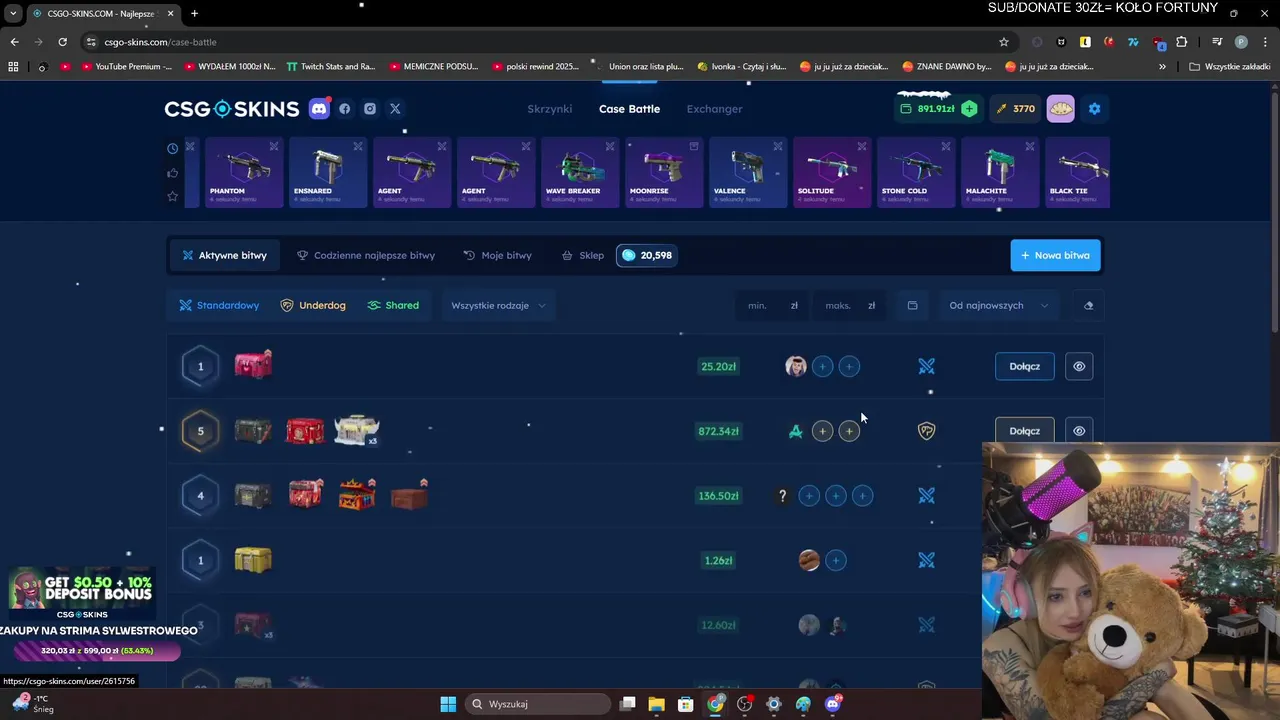Expand the Wszystkie rodzaje dropdown
Viewport: 1280px width, 720px height.
498,306
